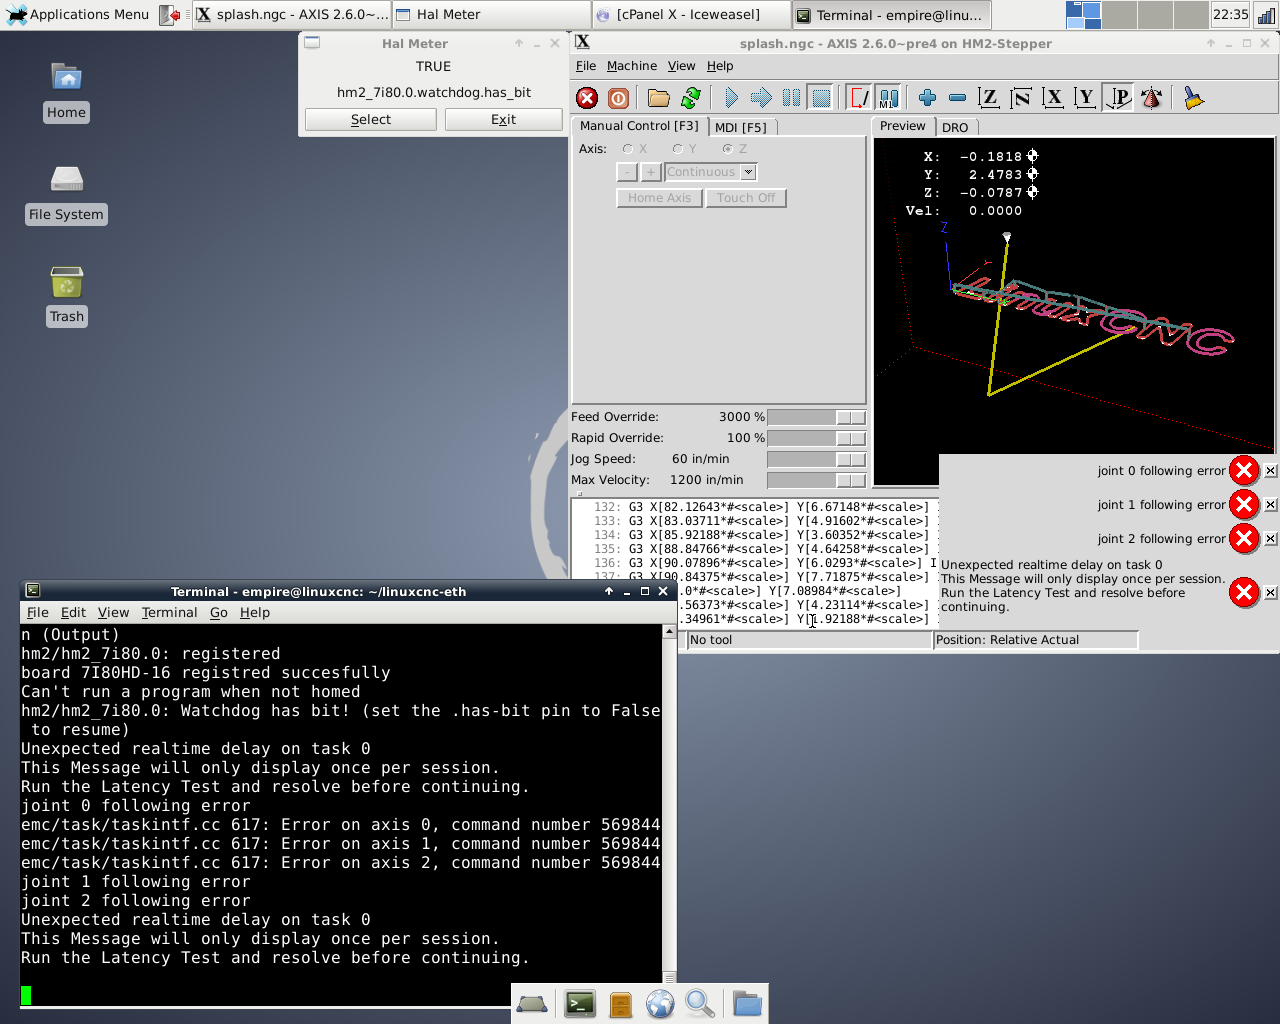Screen dimensions: 1280x1024
Task: Open Terminal menu in Terminal window
Action: 169,612
